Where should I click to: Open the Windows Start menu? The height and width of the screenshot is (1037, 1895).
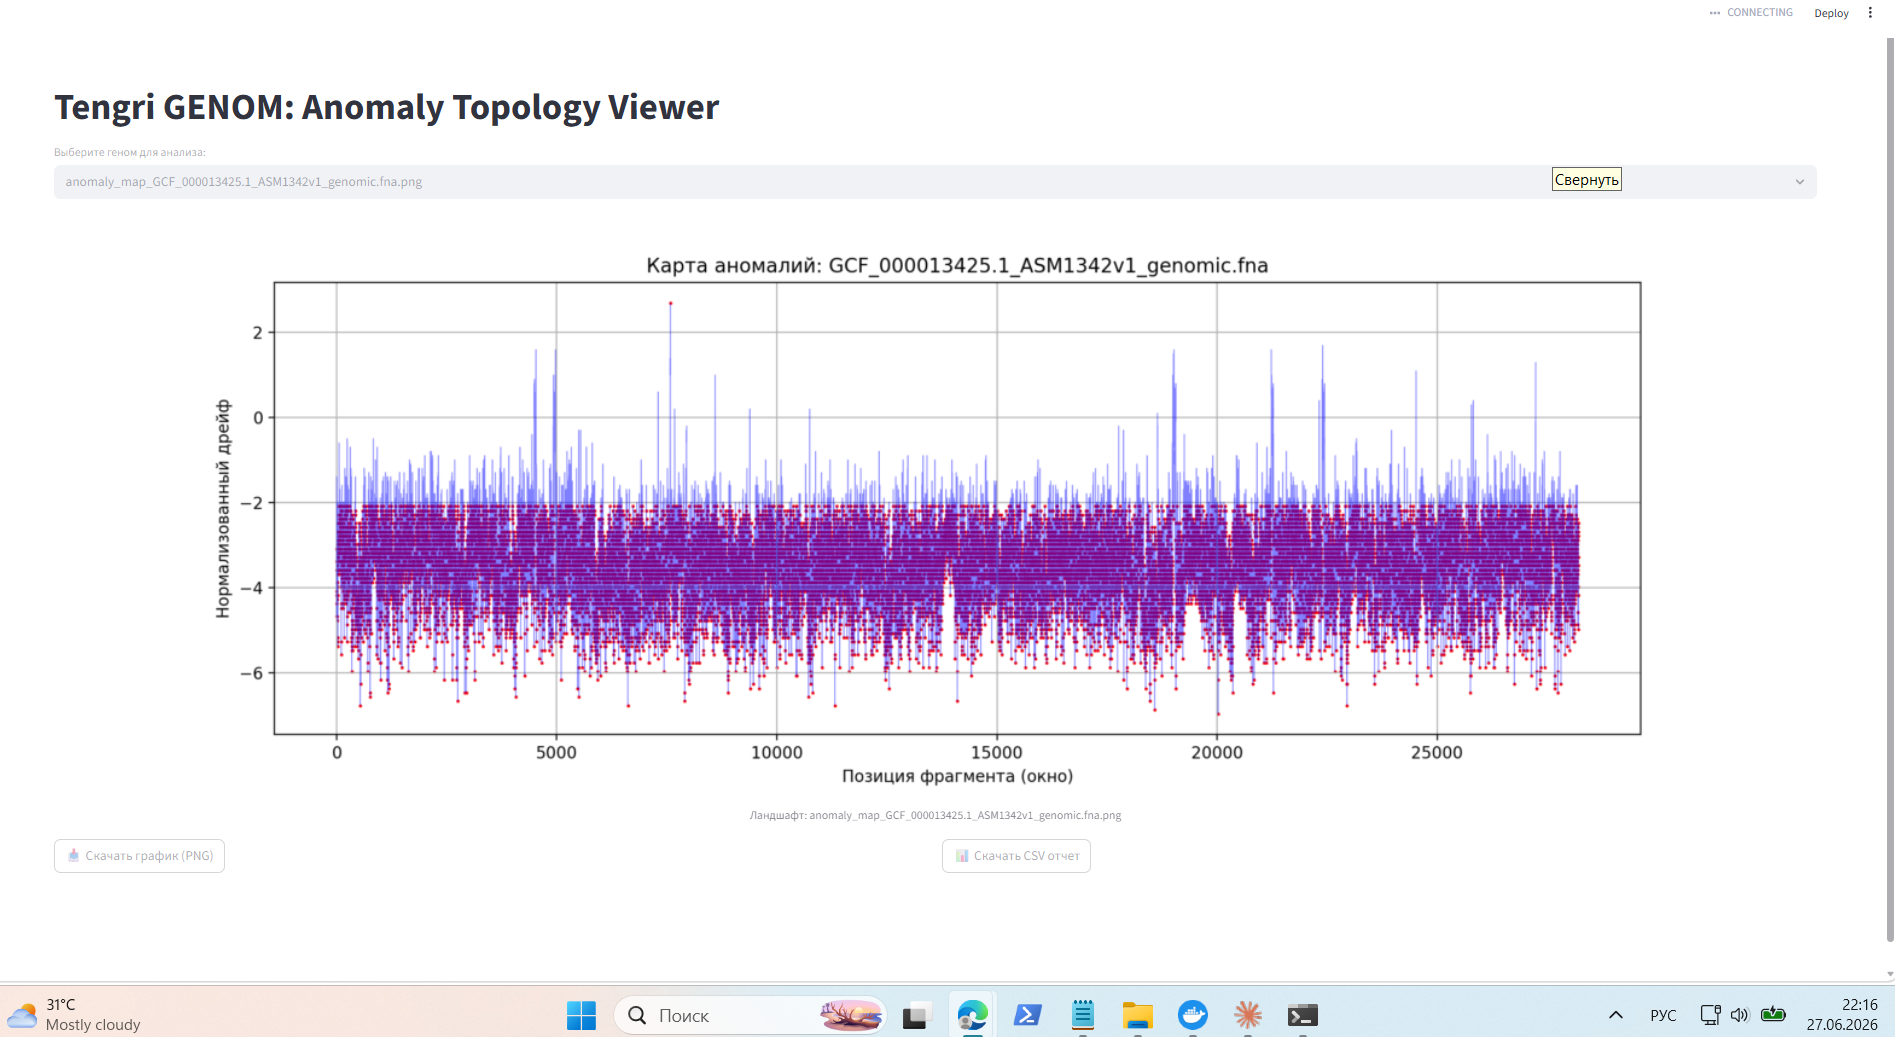coord(581,1015)
